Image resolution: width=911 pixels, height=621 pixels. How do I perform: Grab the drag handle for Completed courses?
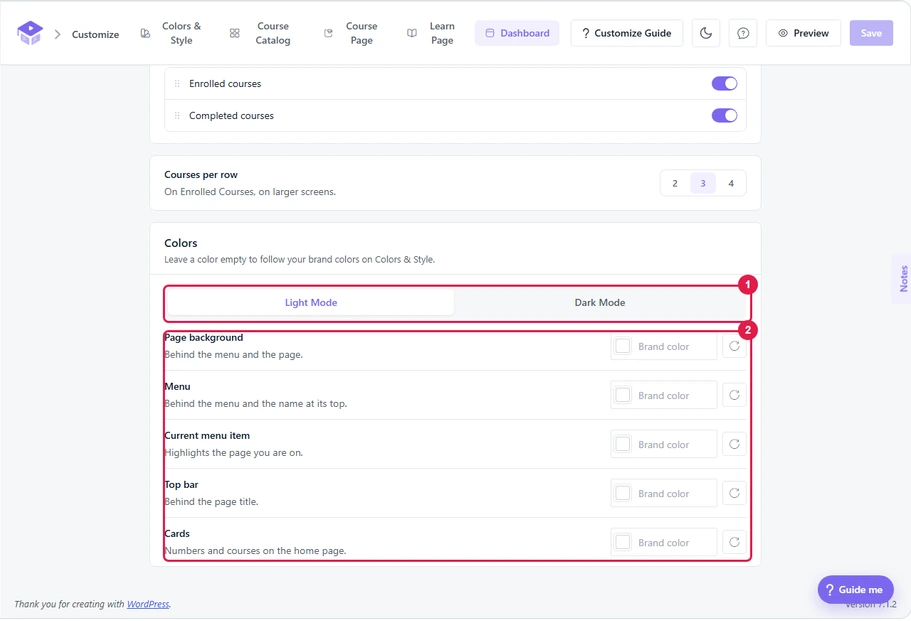pos(177,116)
